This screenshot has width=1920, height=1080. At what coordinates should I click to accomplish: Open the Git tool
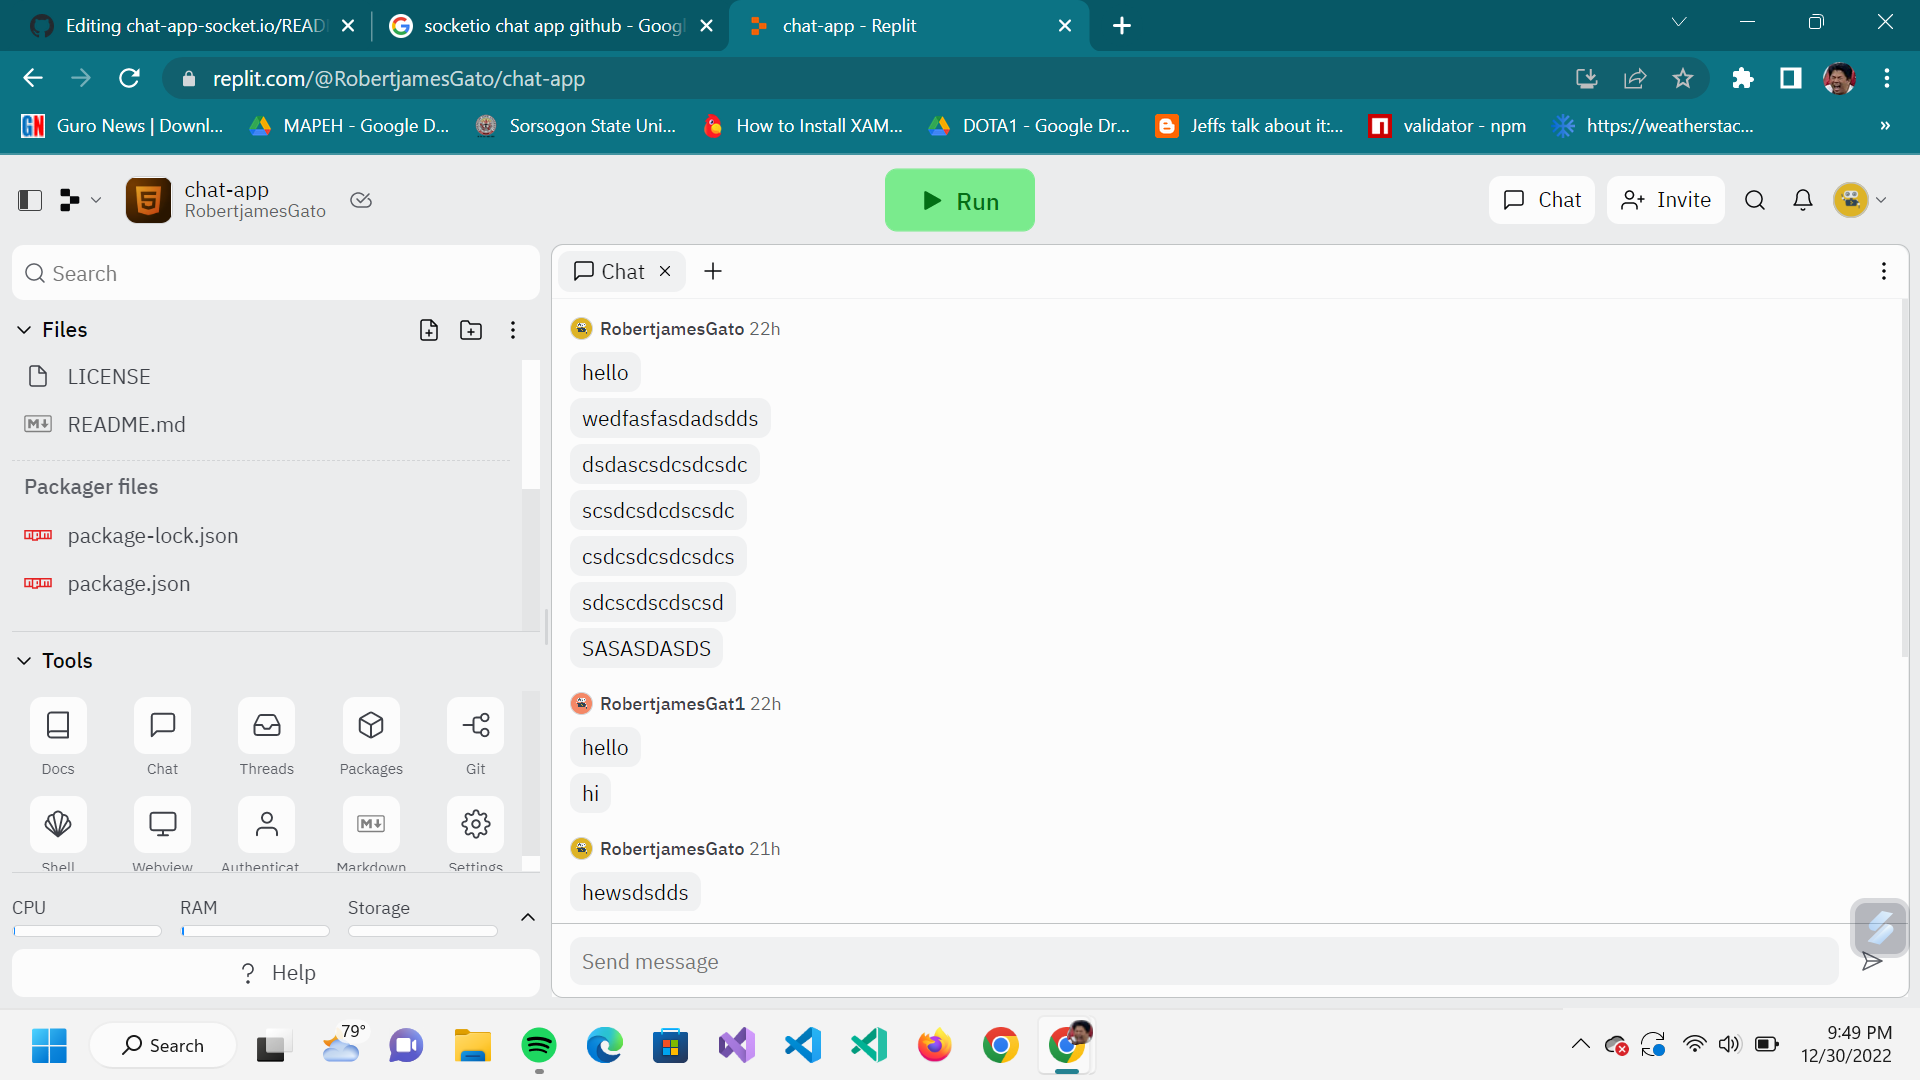point(475,726)
